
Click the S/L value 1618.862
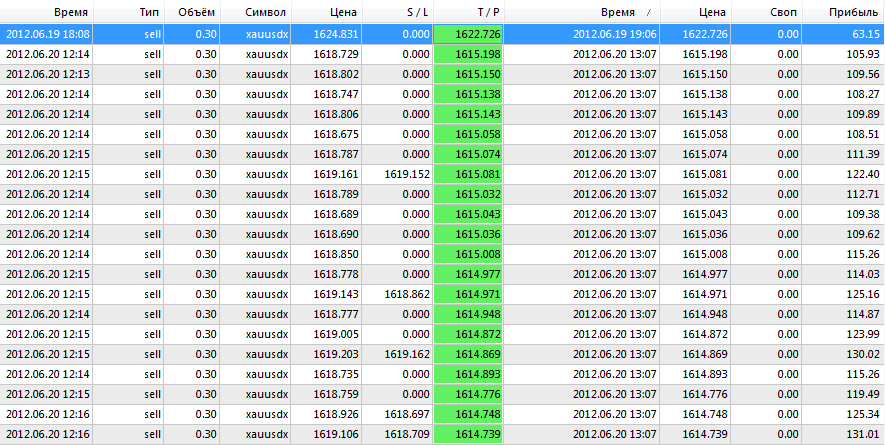(x=398, y=294)
